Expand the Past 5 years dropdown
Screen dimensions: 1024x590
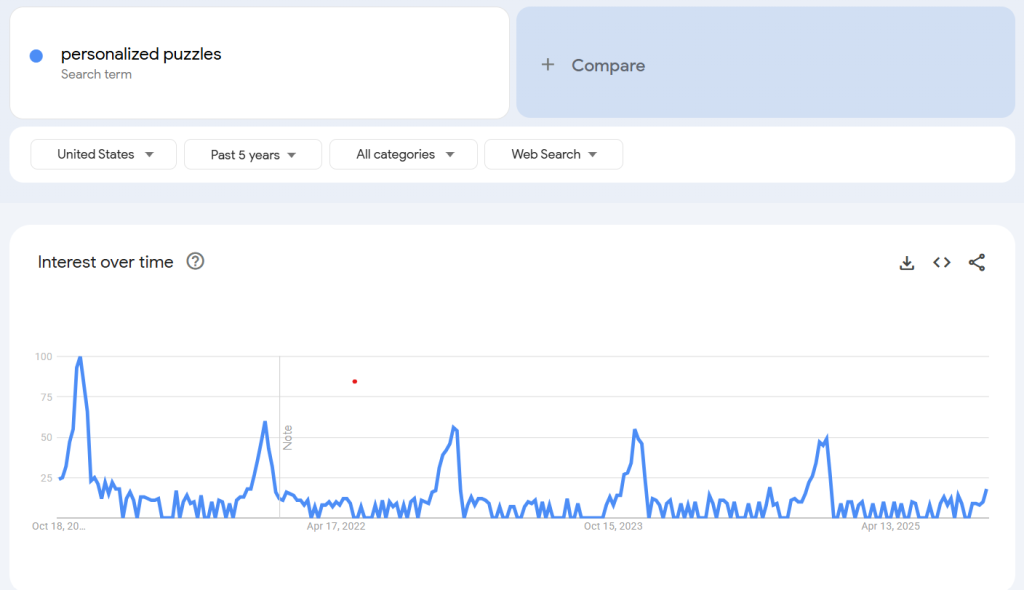[253, 155]
